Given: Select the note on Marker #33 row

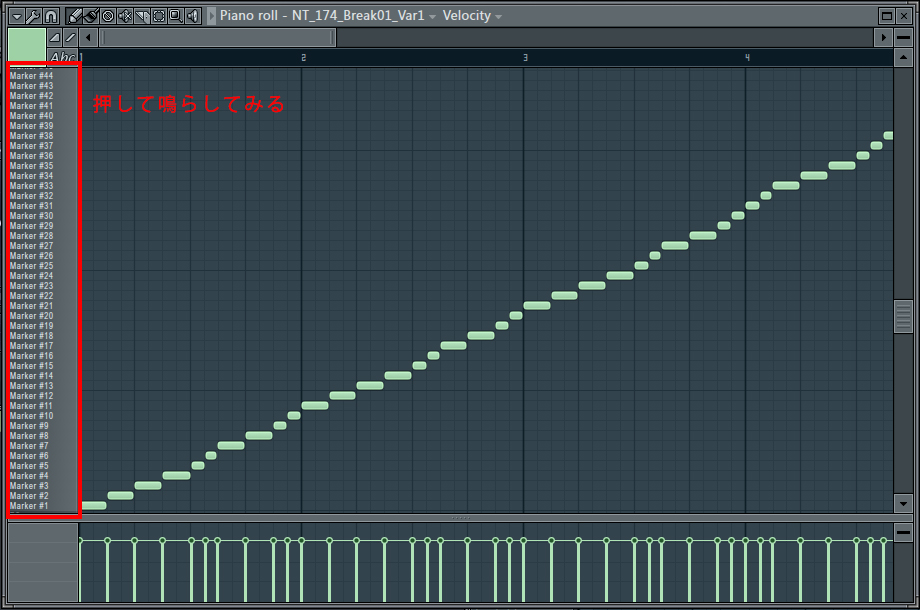Looking at the screenshot, I should pos(786,185).
